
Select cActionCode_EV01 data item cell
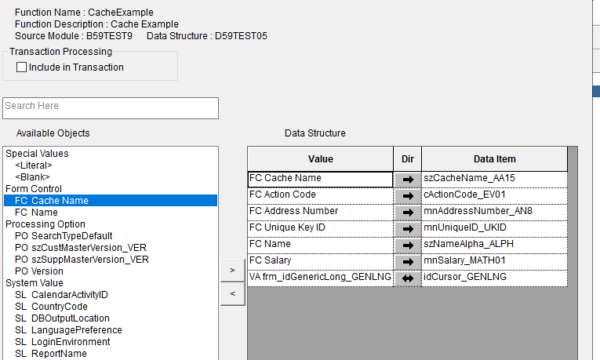click(495, 196)
